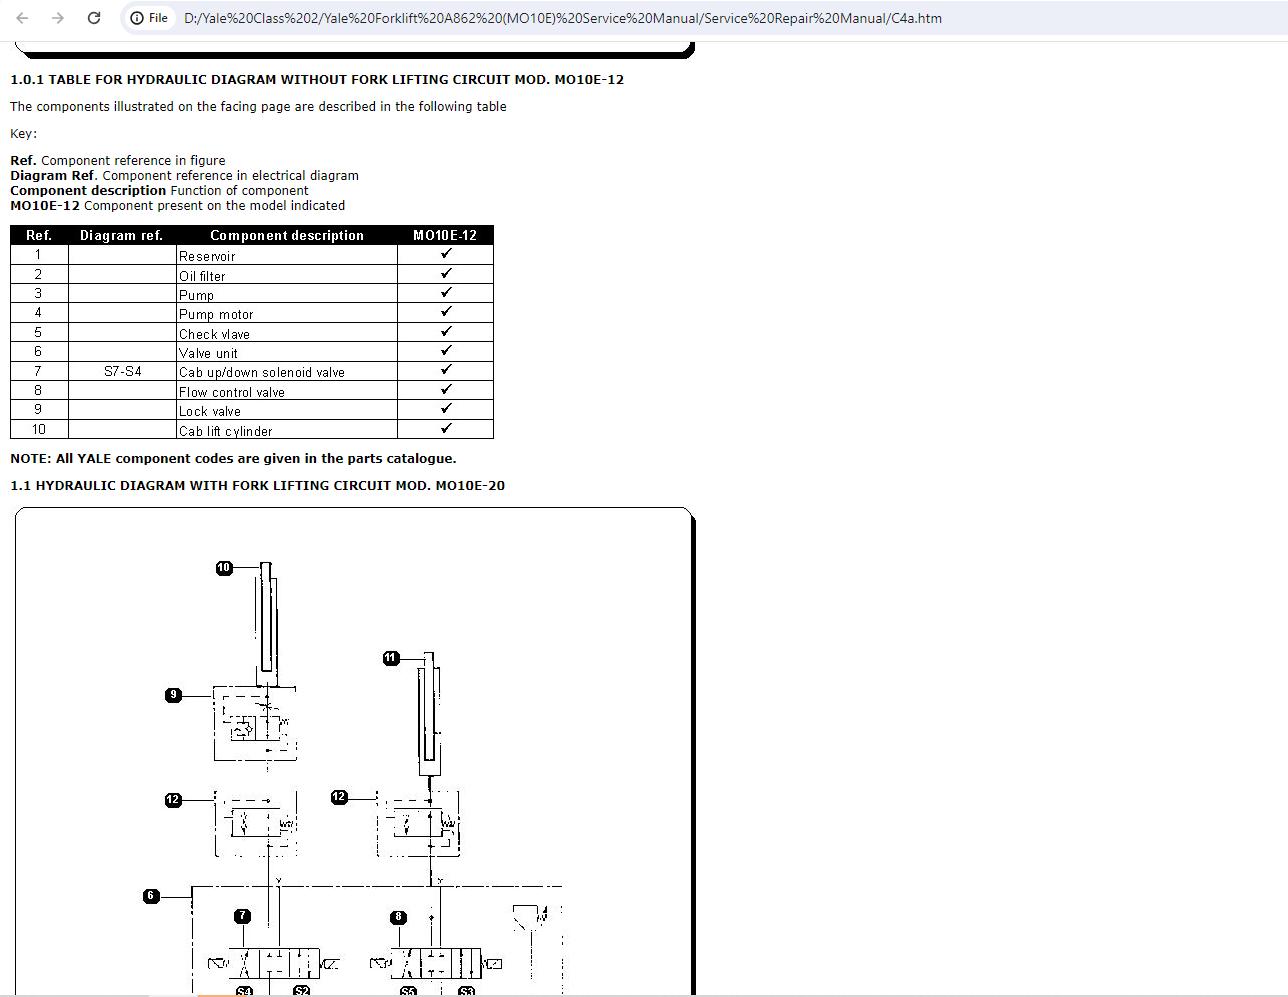Click the 'Reservoir' table cell
This screenshot has width=1288, height=997.
287,256
